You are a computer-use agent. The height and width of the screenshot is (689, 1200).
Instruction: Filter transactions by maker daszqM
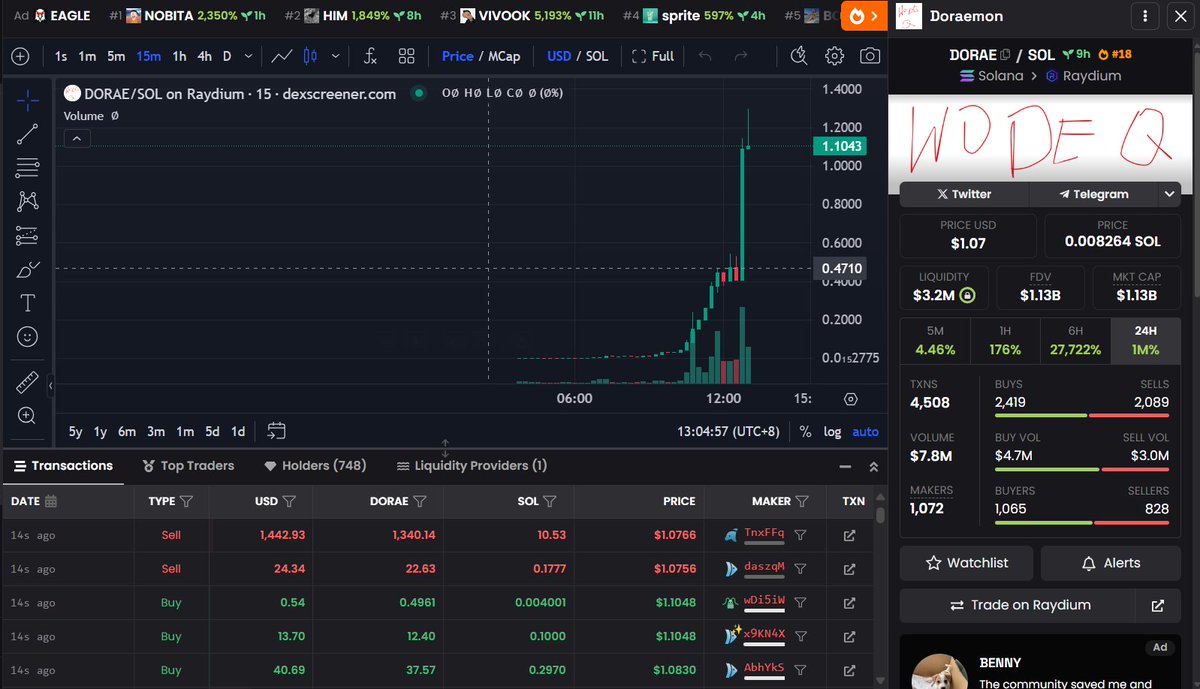(x=800, y=569)
